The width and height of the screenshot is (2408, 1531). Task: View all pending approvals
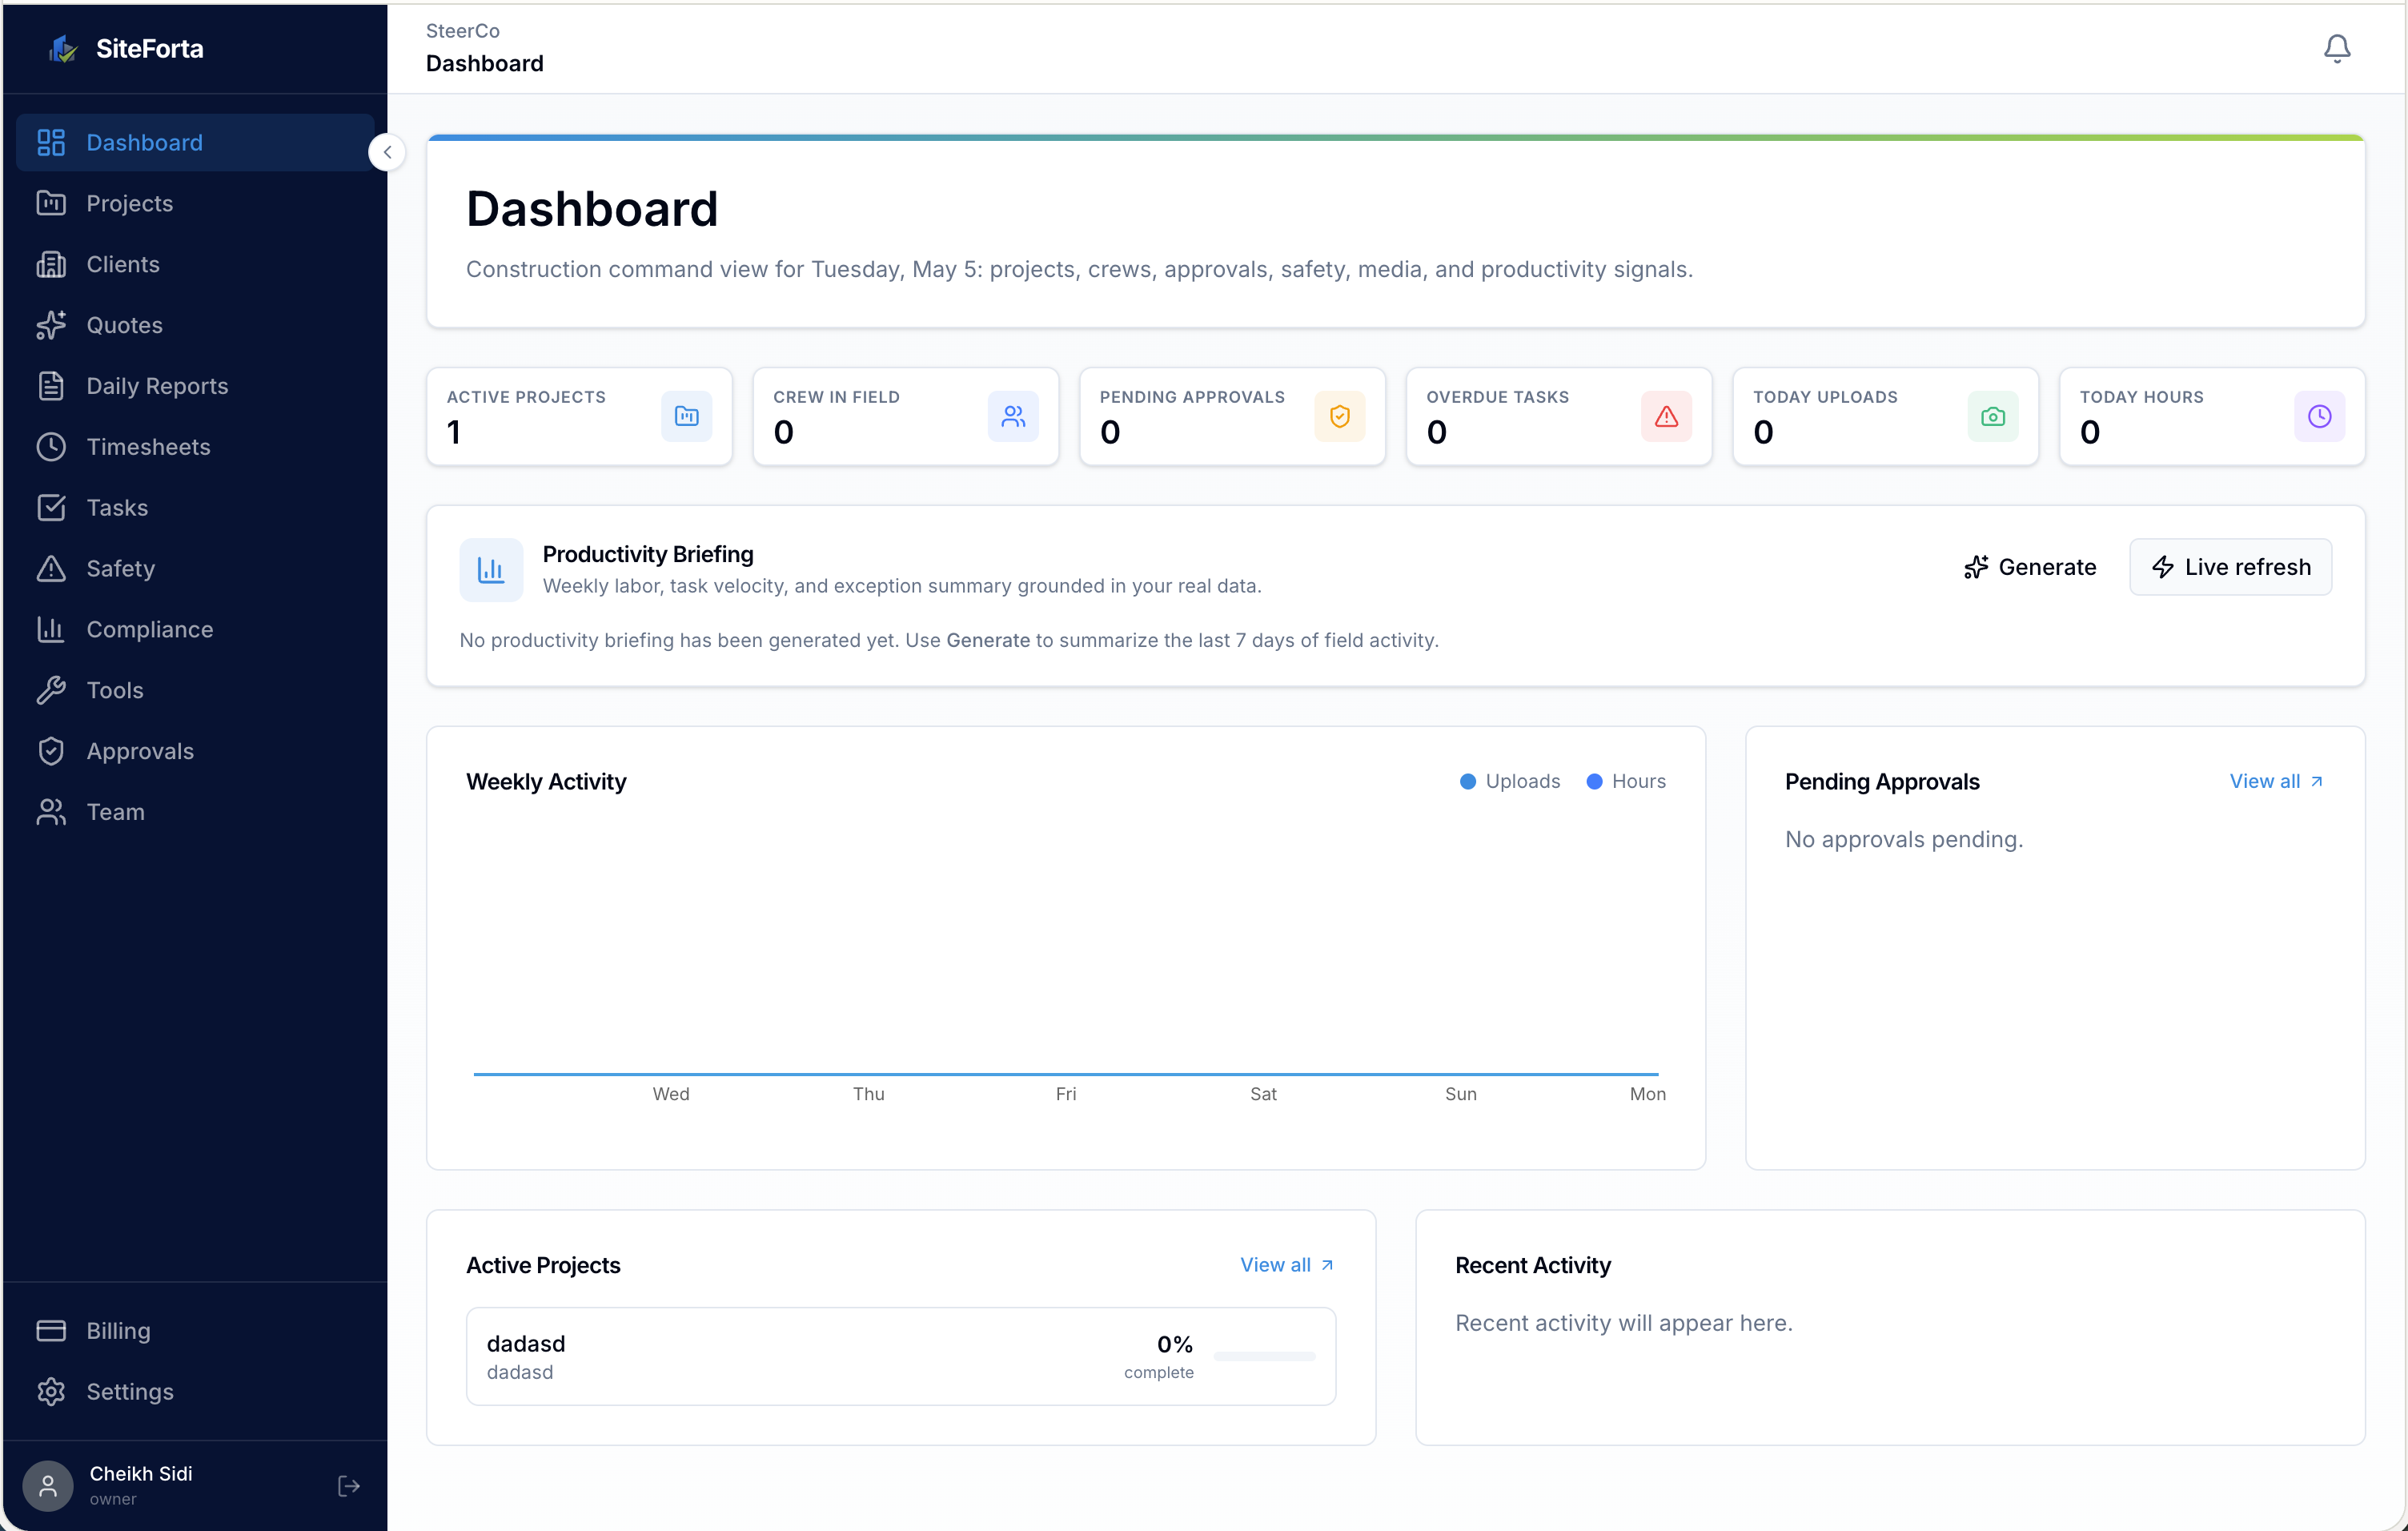[2277, 781]
